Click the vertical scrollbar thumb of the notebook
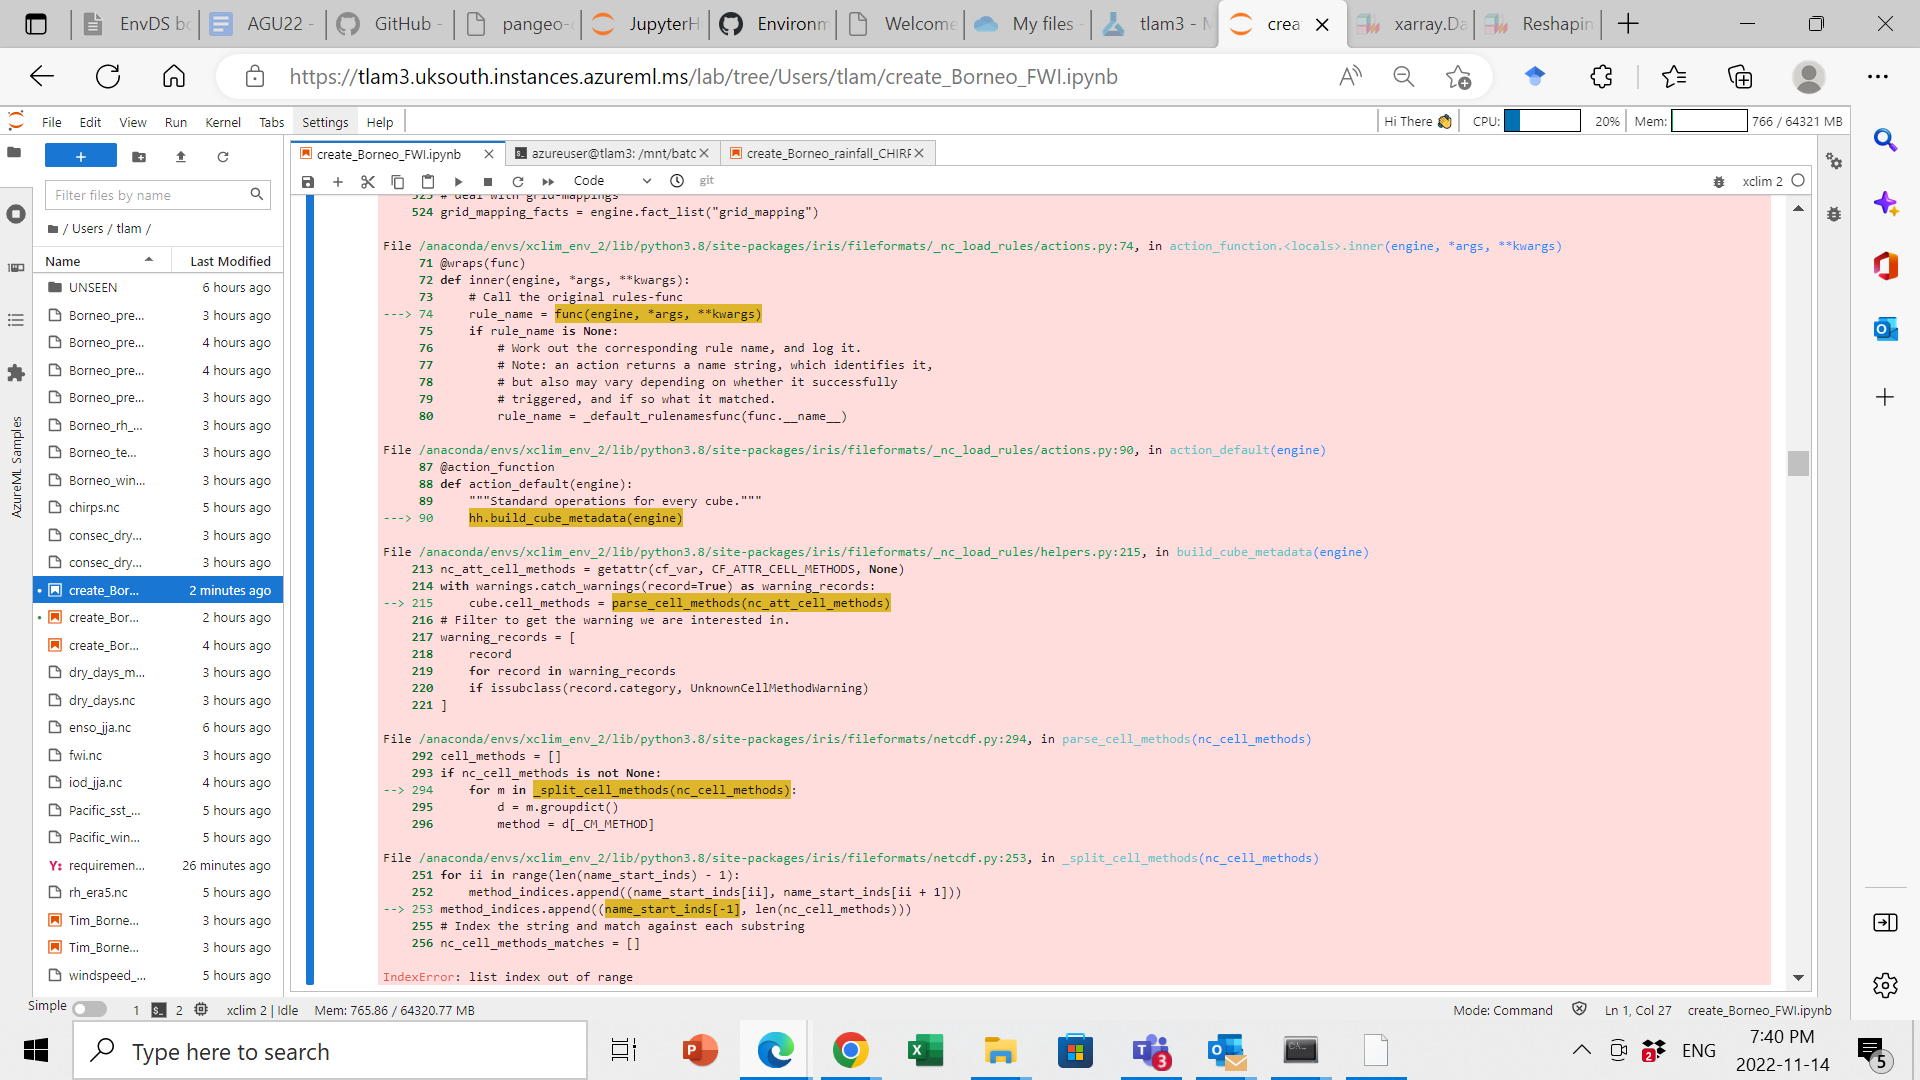Viewport: 1920px width, 1080px height. point(1798,463)
